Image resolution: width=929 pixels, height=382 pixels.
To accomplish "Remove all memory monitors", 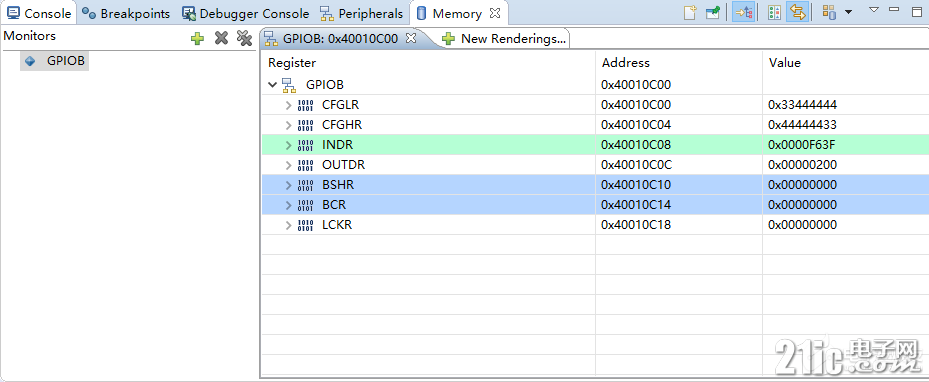I will tap(244, 38).
